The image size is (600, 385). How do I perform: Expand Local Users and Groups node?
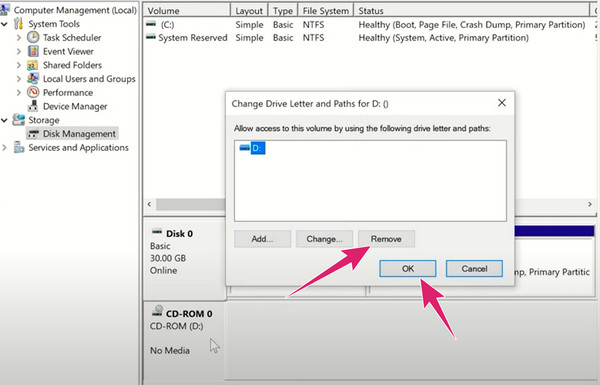(x=19, y=79)
